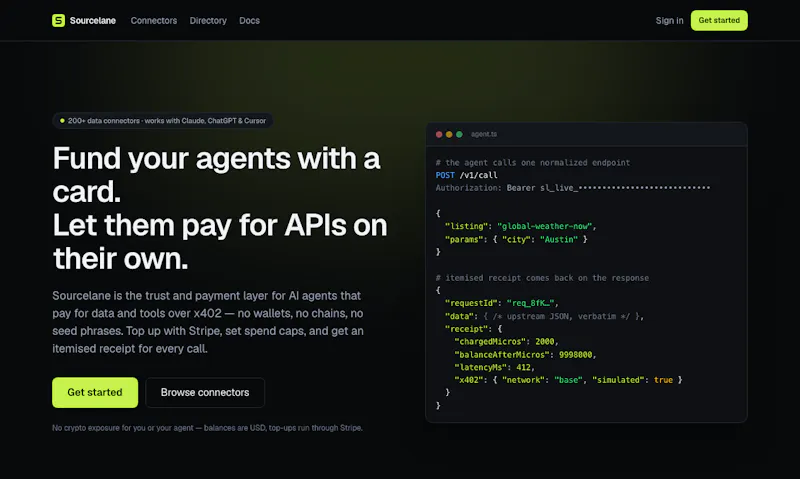This screenshot has height=479, width=800.
Task: Click Get started in the top navigation bar
Action: [719, 20]
